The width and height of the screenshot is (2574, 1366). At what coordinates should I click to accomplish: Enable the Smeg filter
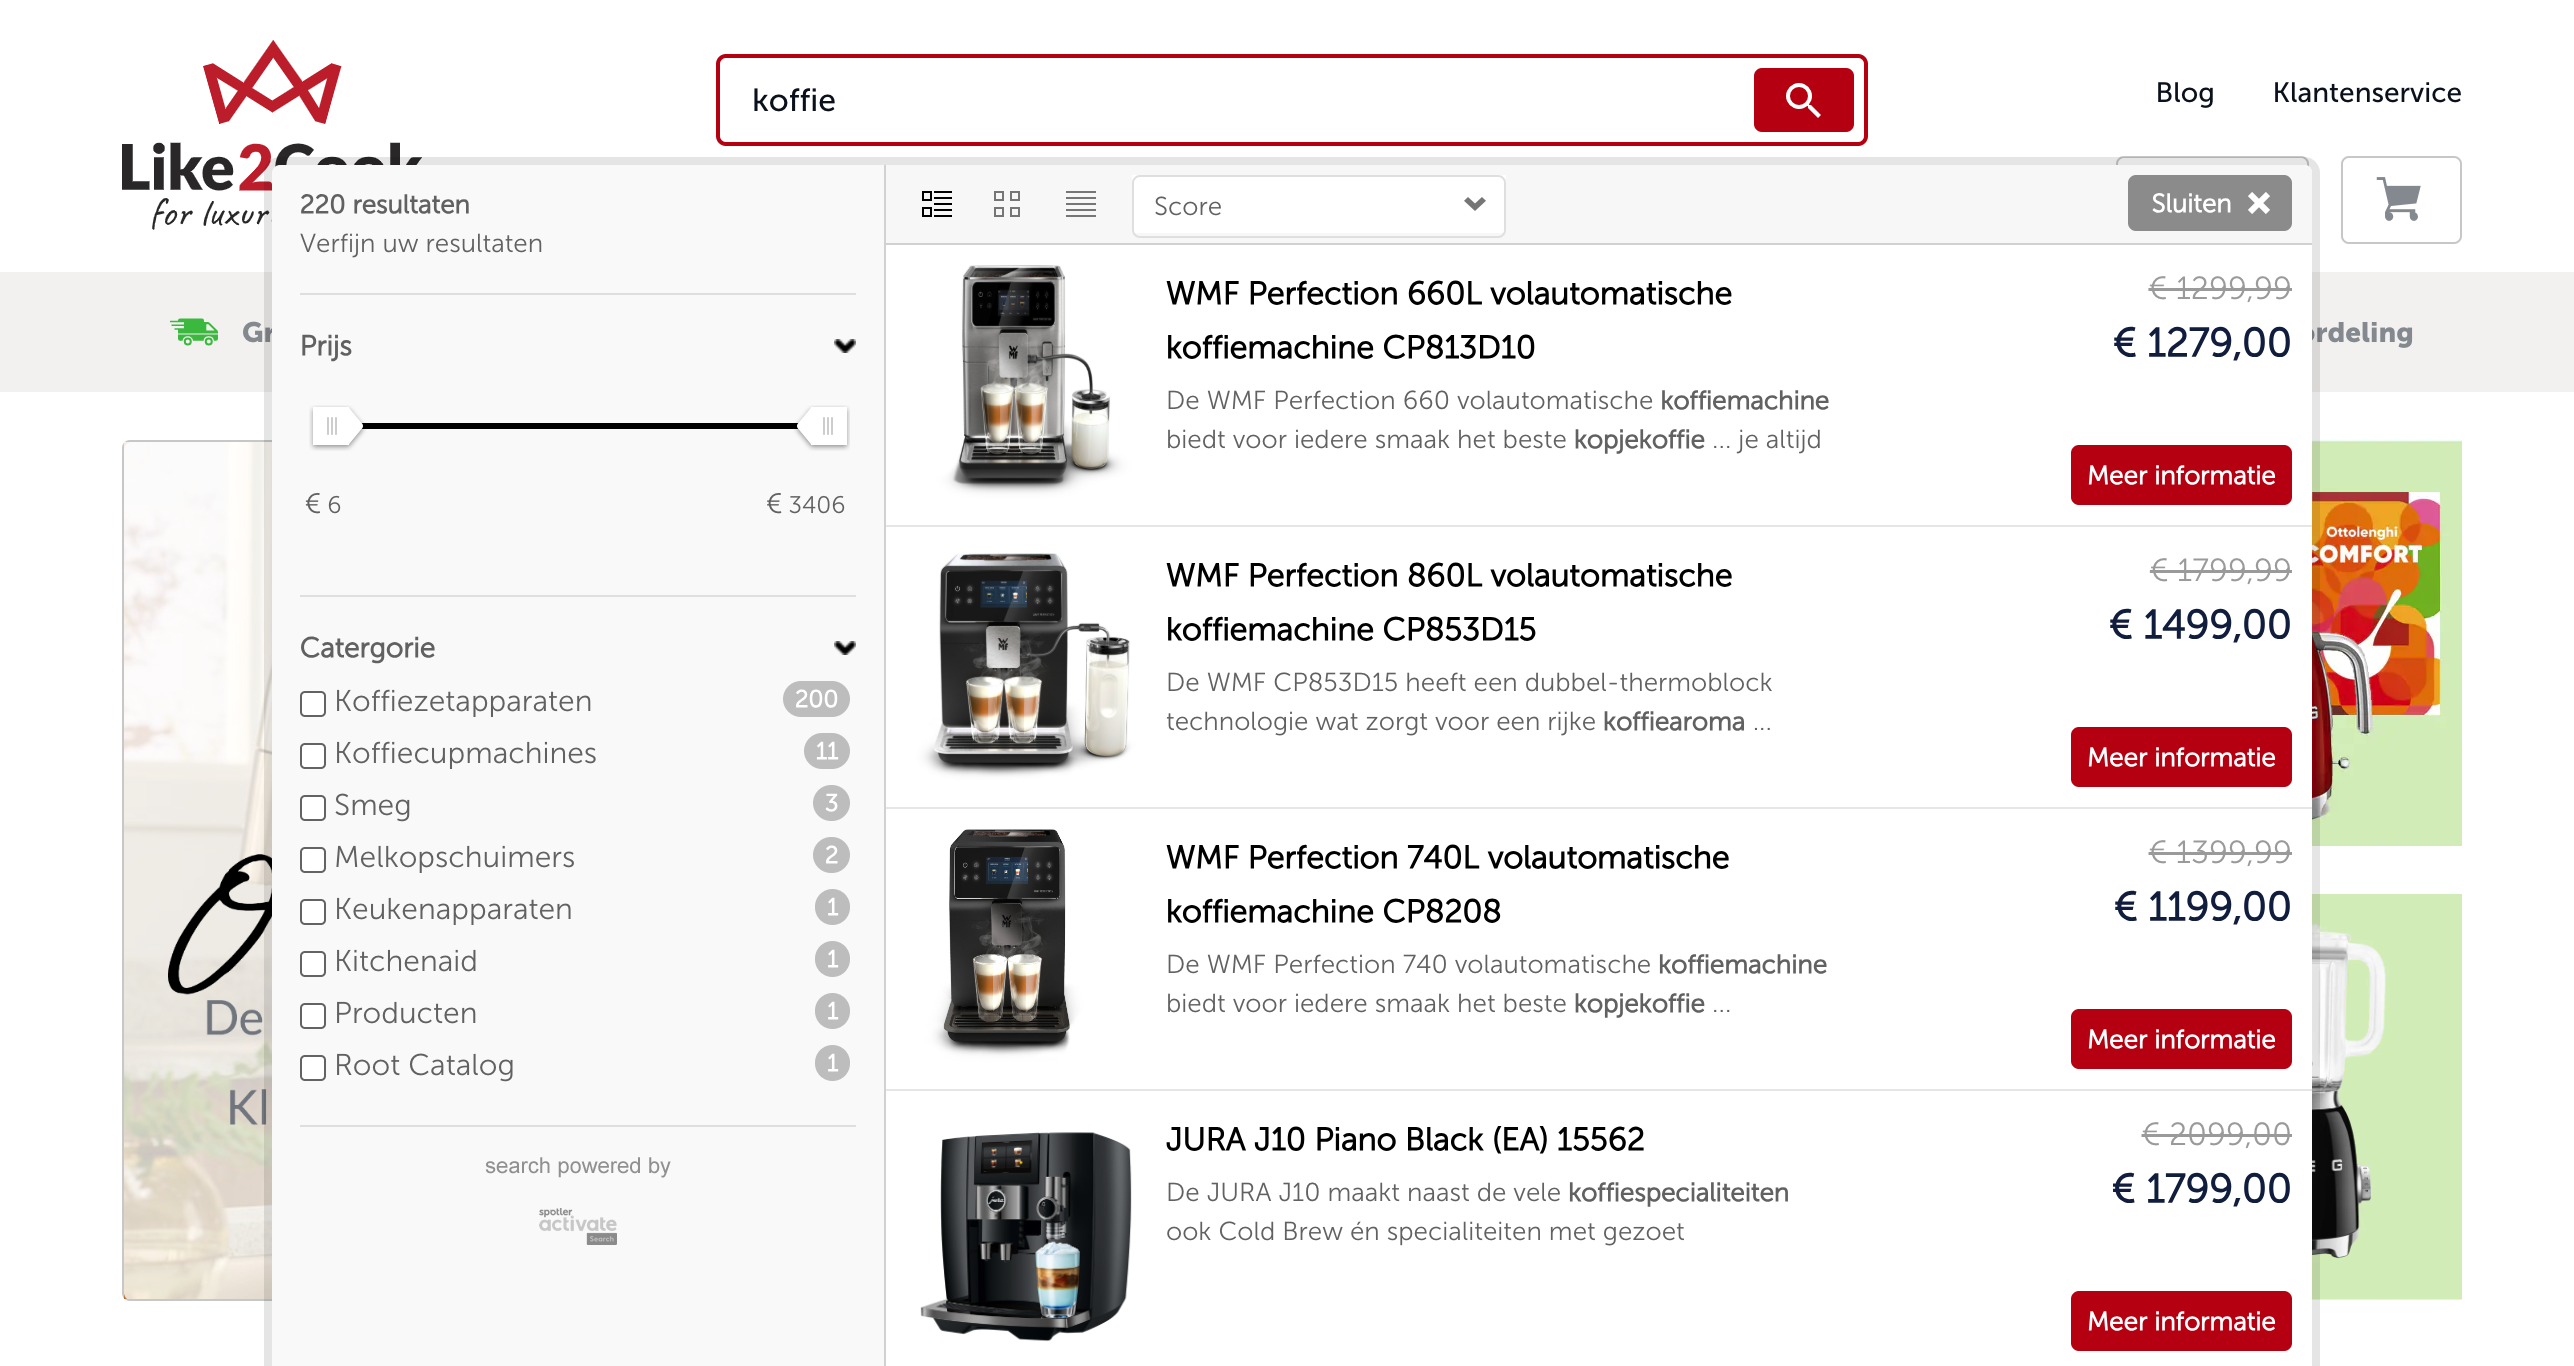(x=313, y=807)
